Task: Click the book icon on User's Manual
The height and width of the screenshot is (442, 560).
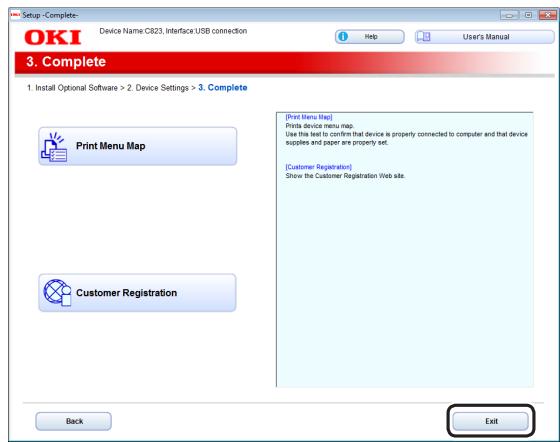Action: click(x=424, y=36)
